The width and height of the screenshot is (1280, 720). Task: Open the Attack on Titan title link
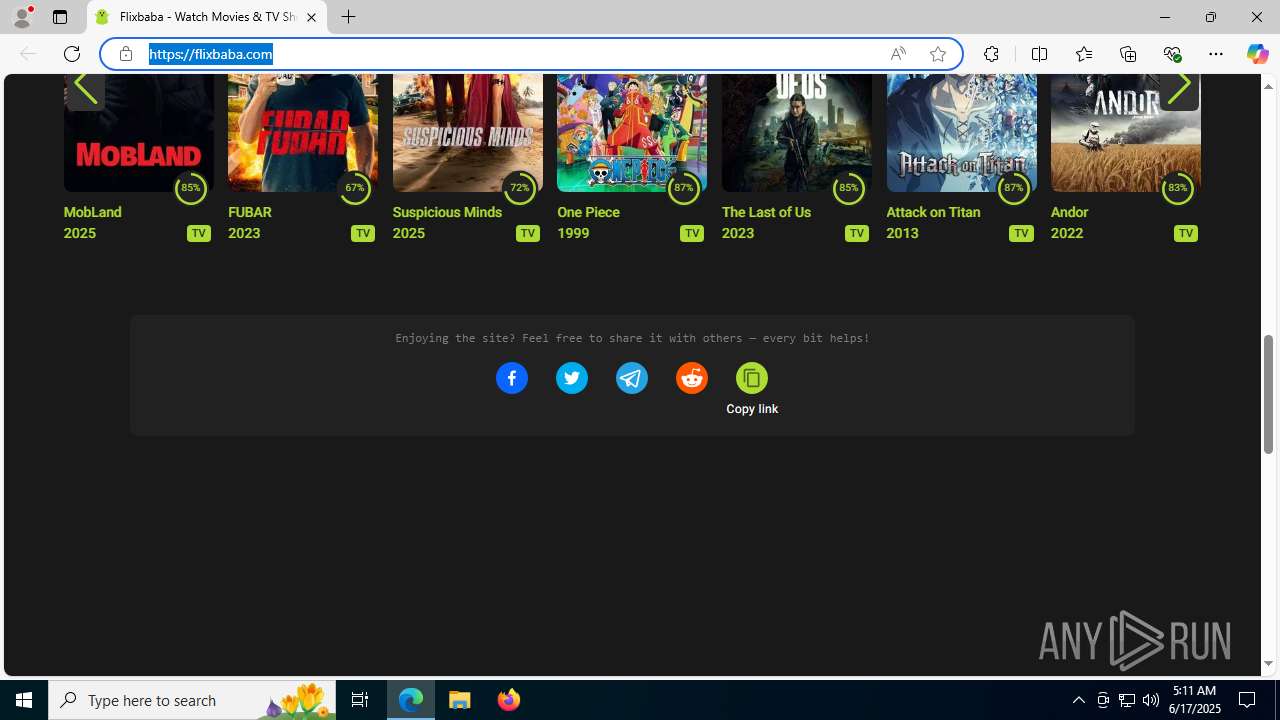coord(933,212)
